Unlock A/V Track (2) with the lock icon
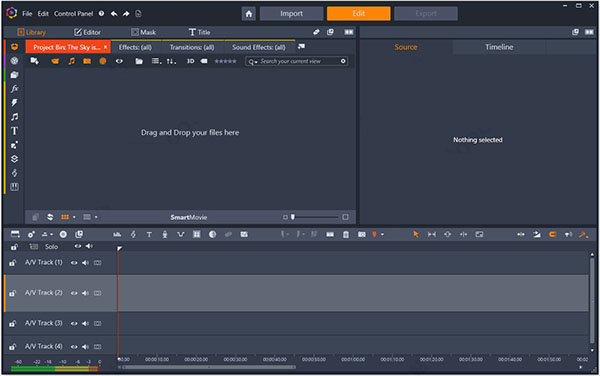Viewport: 600px width, 376px height. pyautogui.click(x=13, y=293)
